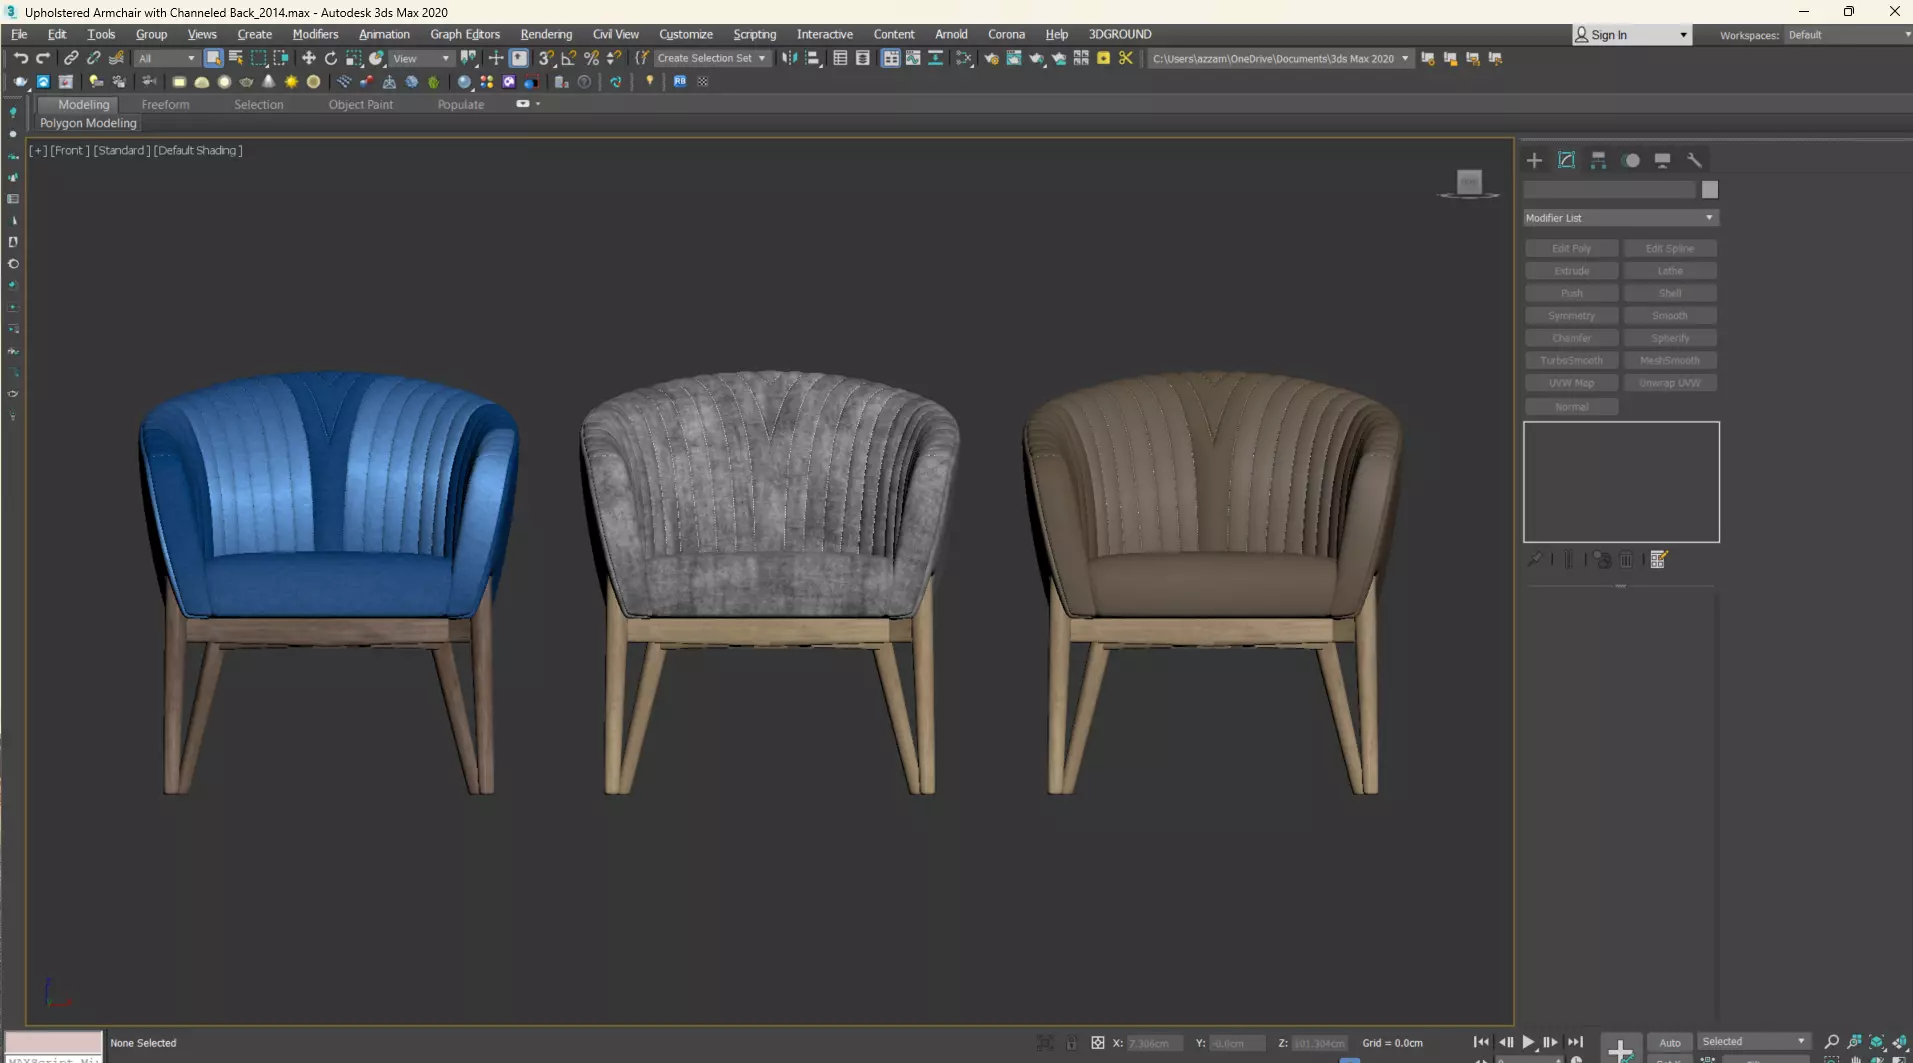The height and width of the screenshot is (1063, 1913).
Task: Open the File menu
Action: point(19,34)
